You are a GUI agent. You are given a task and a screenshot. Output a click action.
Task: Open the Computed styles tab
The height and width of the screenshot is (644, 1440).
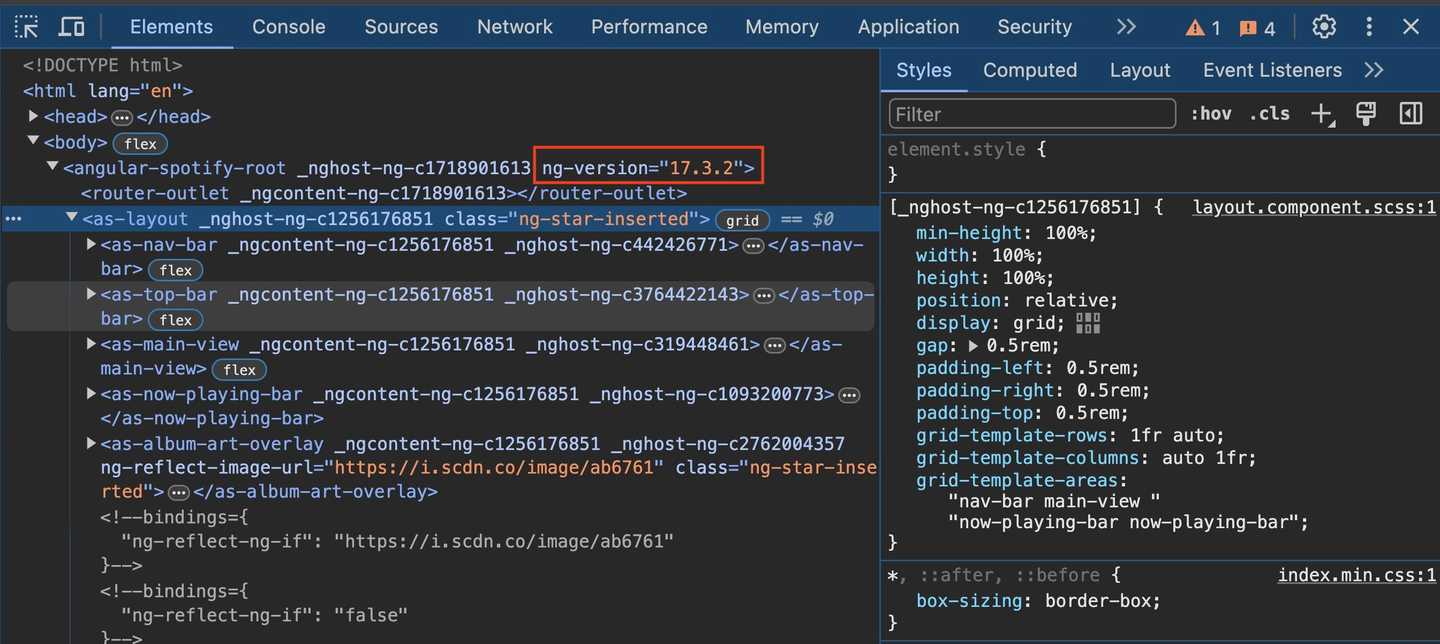[1030, 70]
